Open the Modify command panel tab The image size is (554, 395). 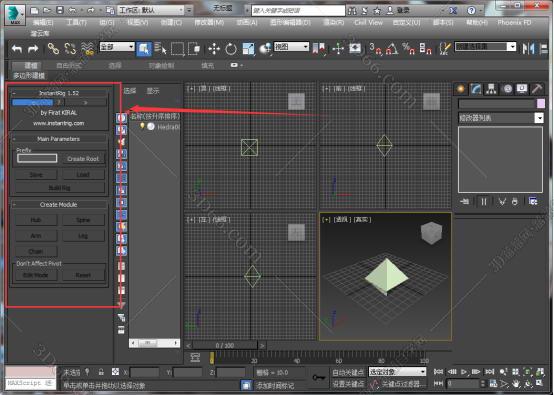[x=476, y=89]
